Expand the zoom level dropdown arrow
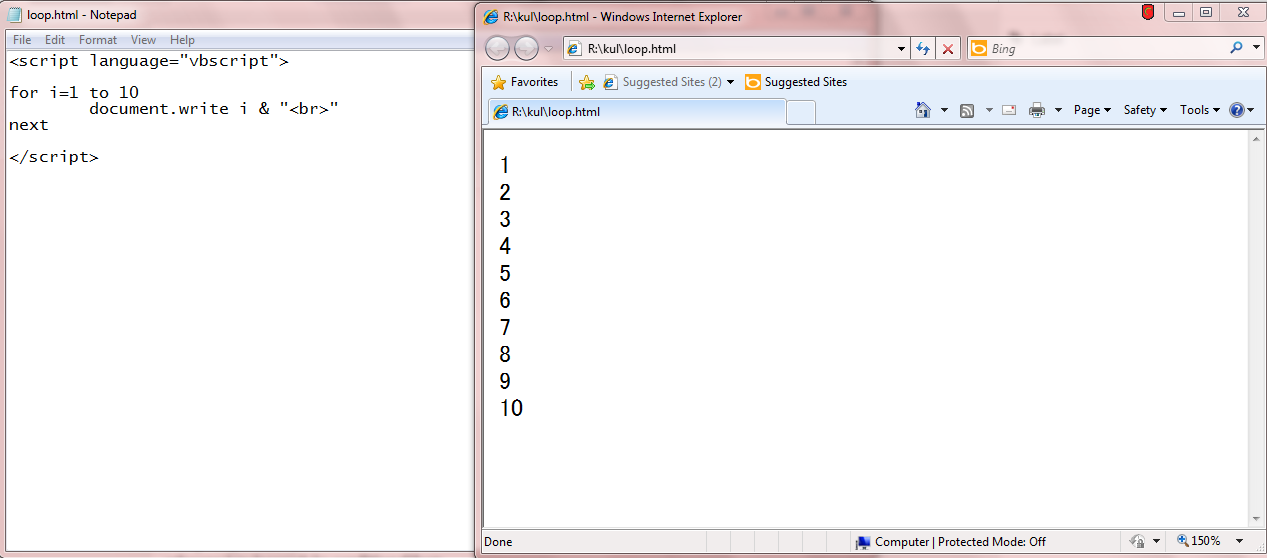This screenshot has height=558, width=1267. tap(1239, 541)
